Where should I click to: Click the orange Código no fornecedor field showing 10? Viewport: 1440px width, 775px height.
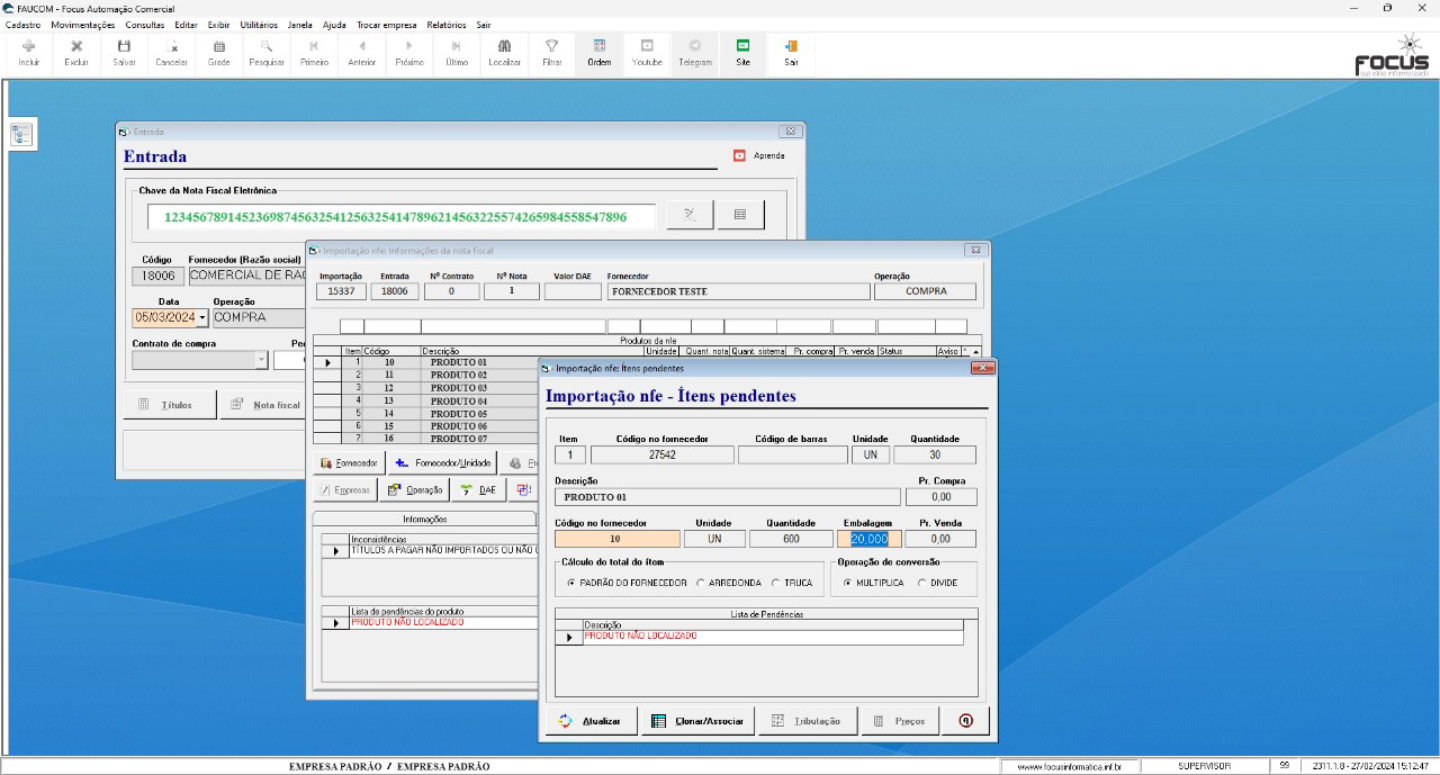click(x=617, y=539)
